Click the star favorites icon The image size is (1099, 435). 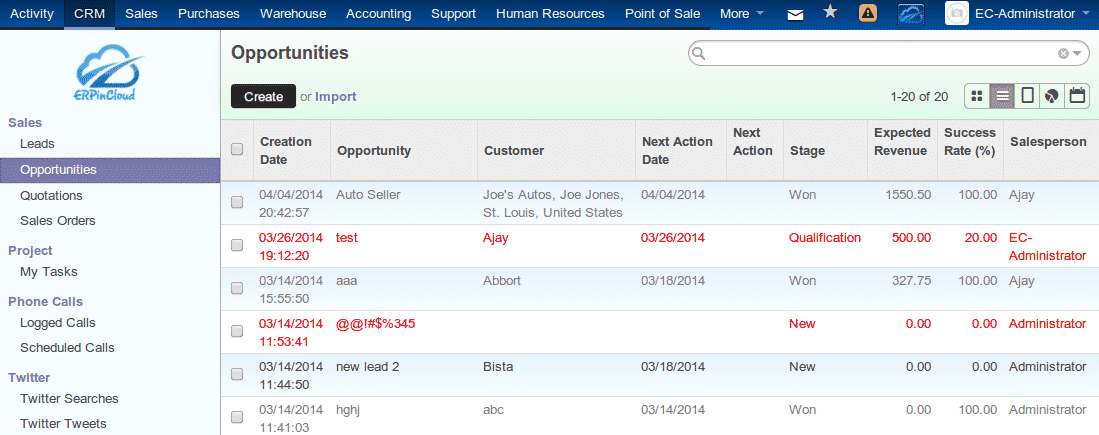(x=830, y=13)
